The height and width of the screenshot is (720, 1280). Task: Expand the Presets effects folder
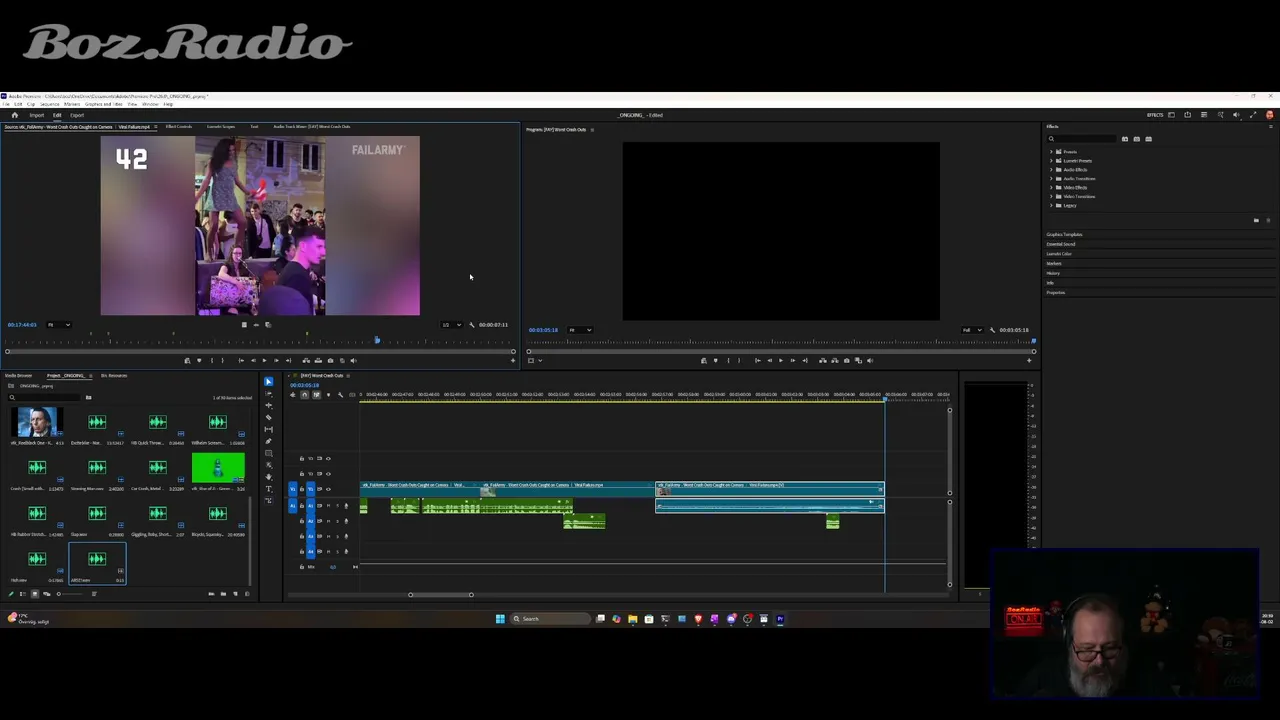coord(1052,152)
